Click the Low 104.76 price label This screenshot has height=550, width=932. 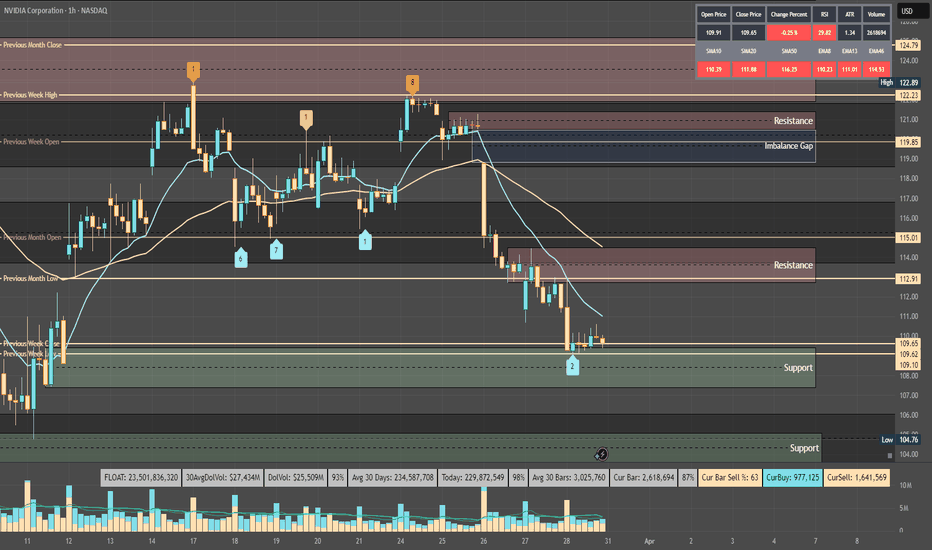tap(899, 440)
